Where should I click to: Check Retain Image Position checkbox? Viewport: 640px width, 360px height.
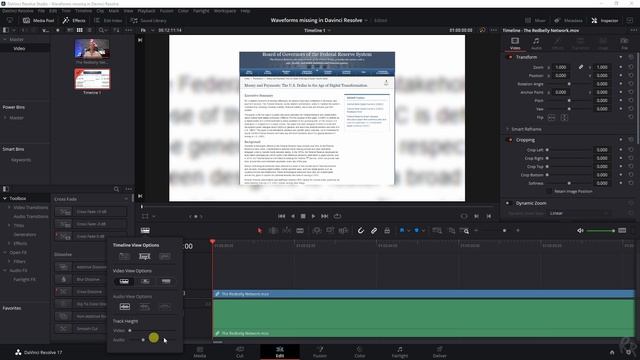point(549,191)
